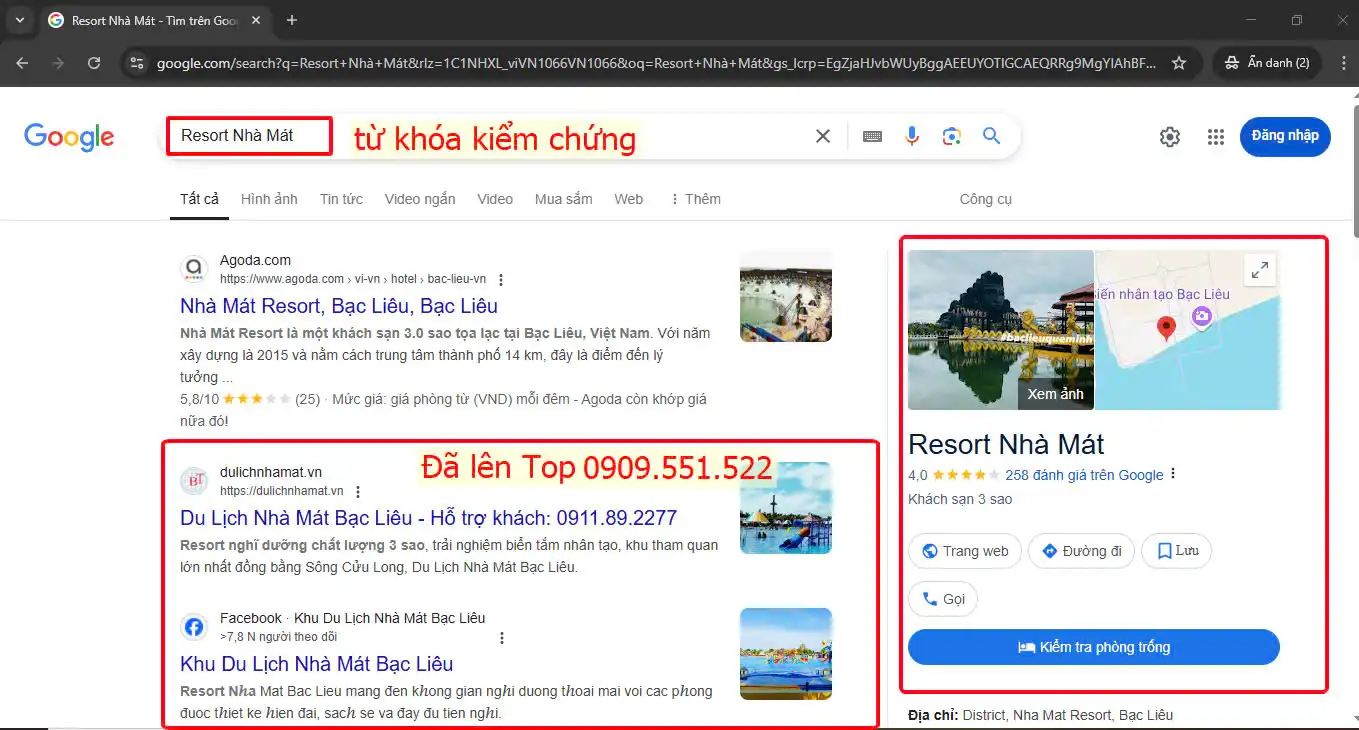Open the Khu Du Lịch Nhà Mát Bạc Liêu link
Viewport: 1359px width, 730px height.
[317, 664]
